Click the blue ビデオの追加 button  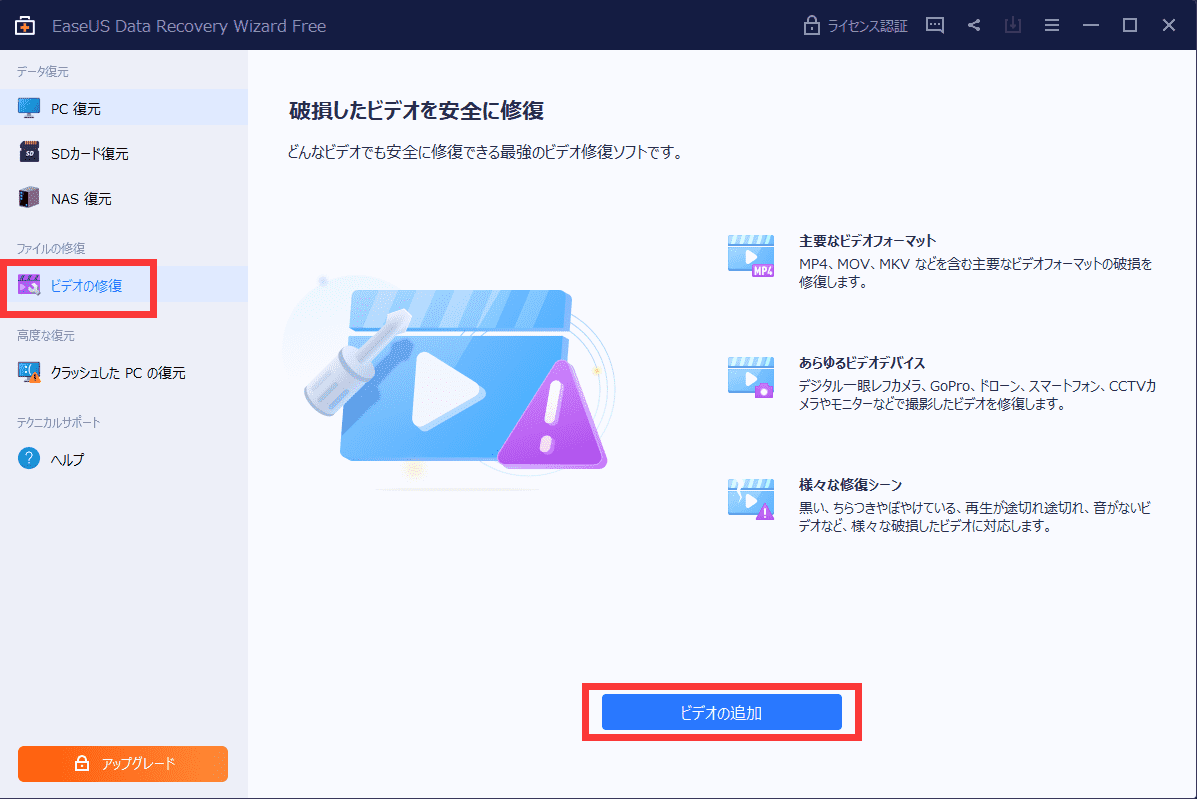click(721, 712)
